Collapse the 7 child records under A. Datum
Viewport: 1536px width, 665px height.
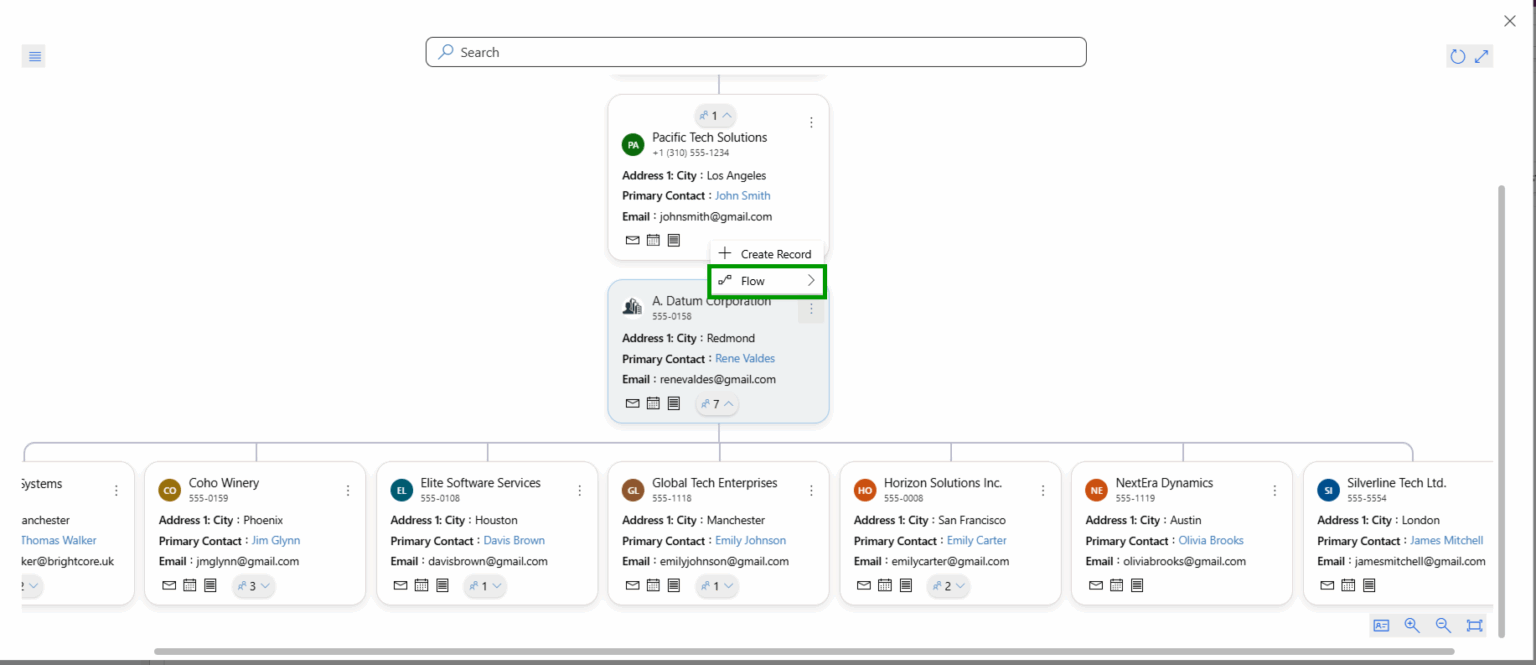716,403
